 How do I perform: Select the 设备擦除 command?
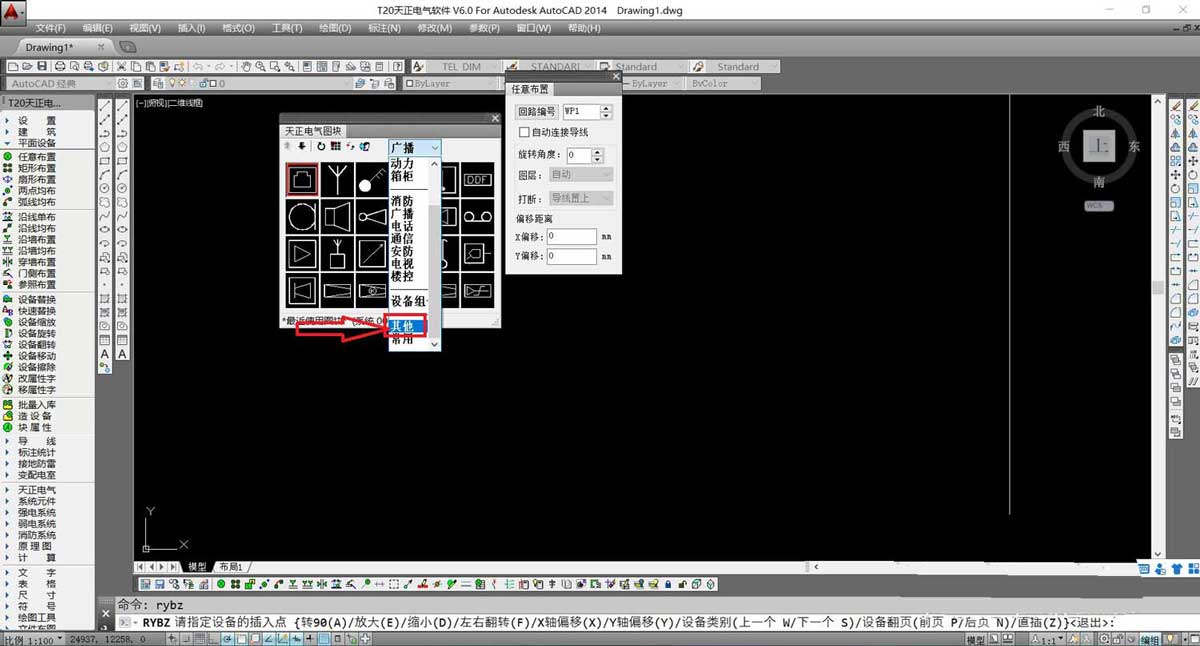tap(36, 367)
